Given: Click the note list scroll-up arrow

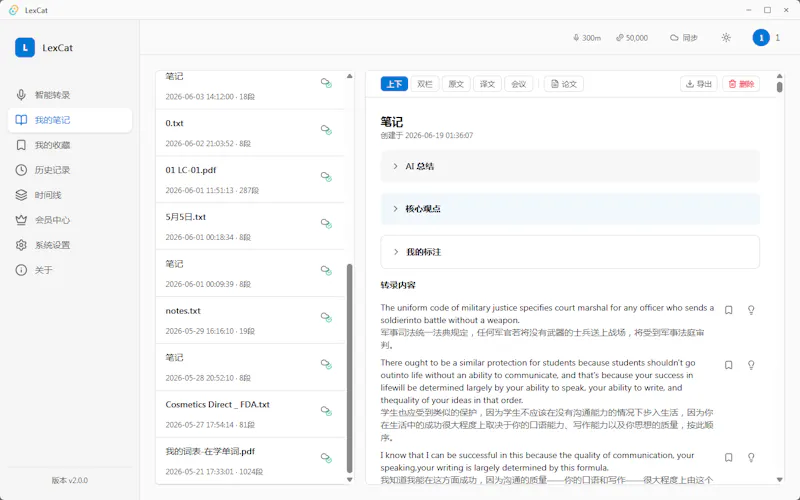Looking at the screenshot, I should (x=349, y=76).
